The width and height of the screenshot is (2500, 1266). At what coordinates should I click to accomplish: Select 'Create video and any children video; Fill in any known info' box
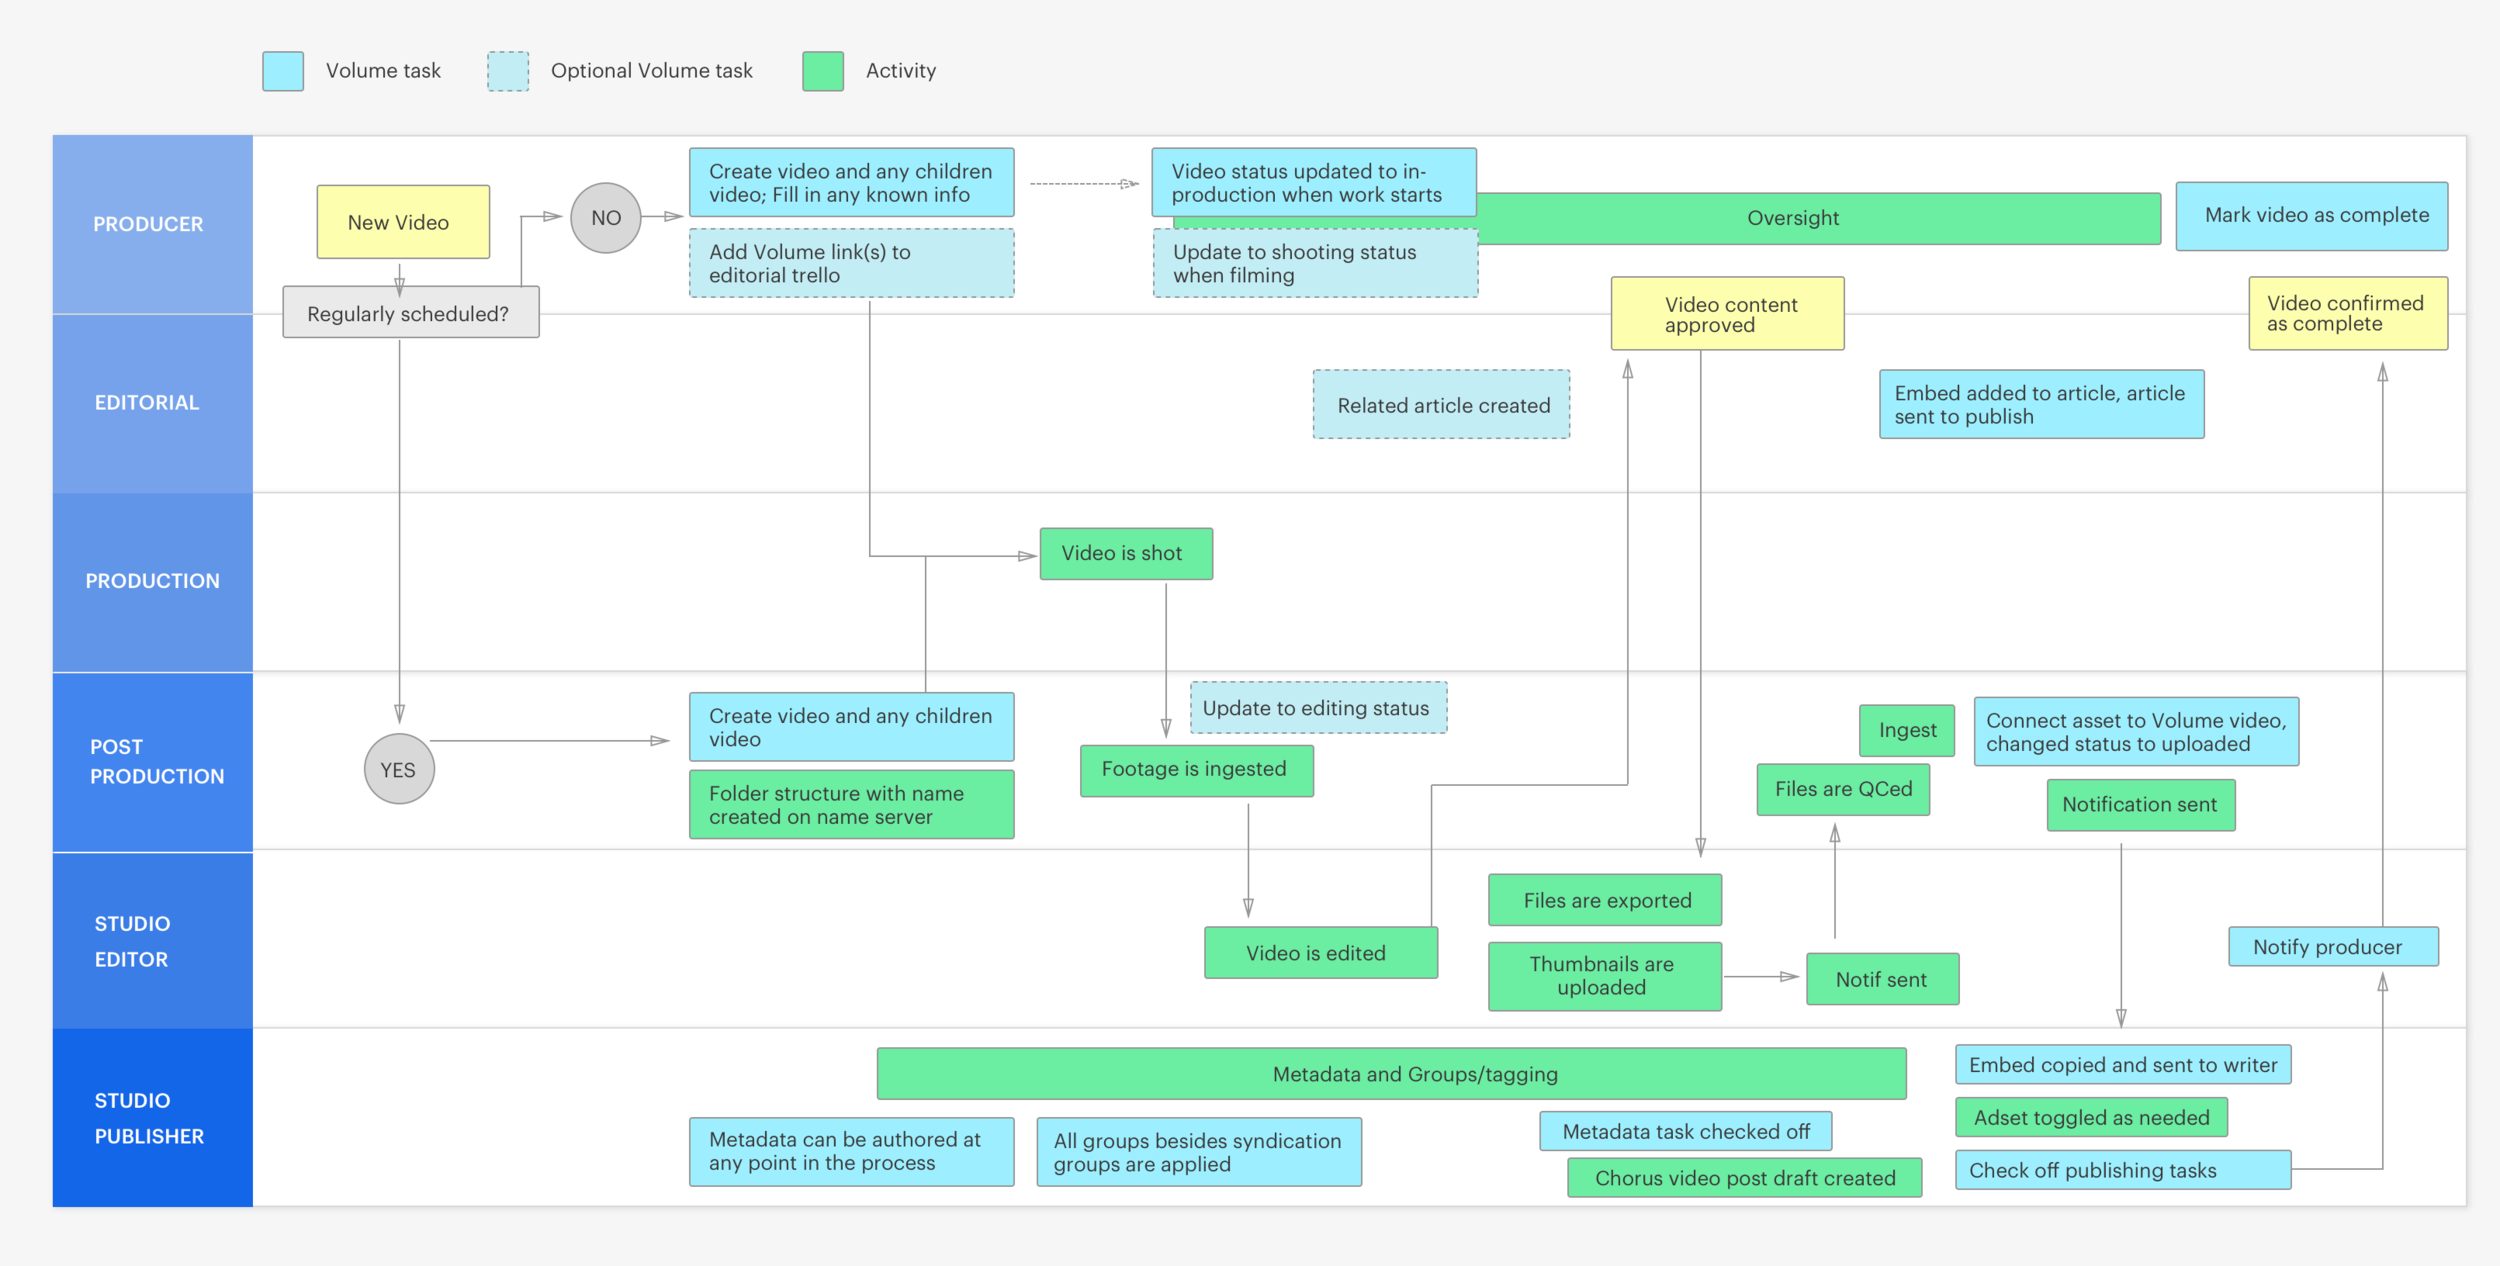pos(852,182)
